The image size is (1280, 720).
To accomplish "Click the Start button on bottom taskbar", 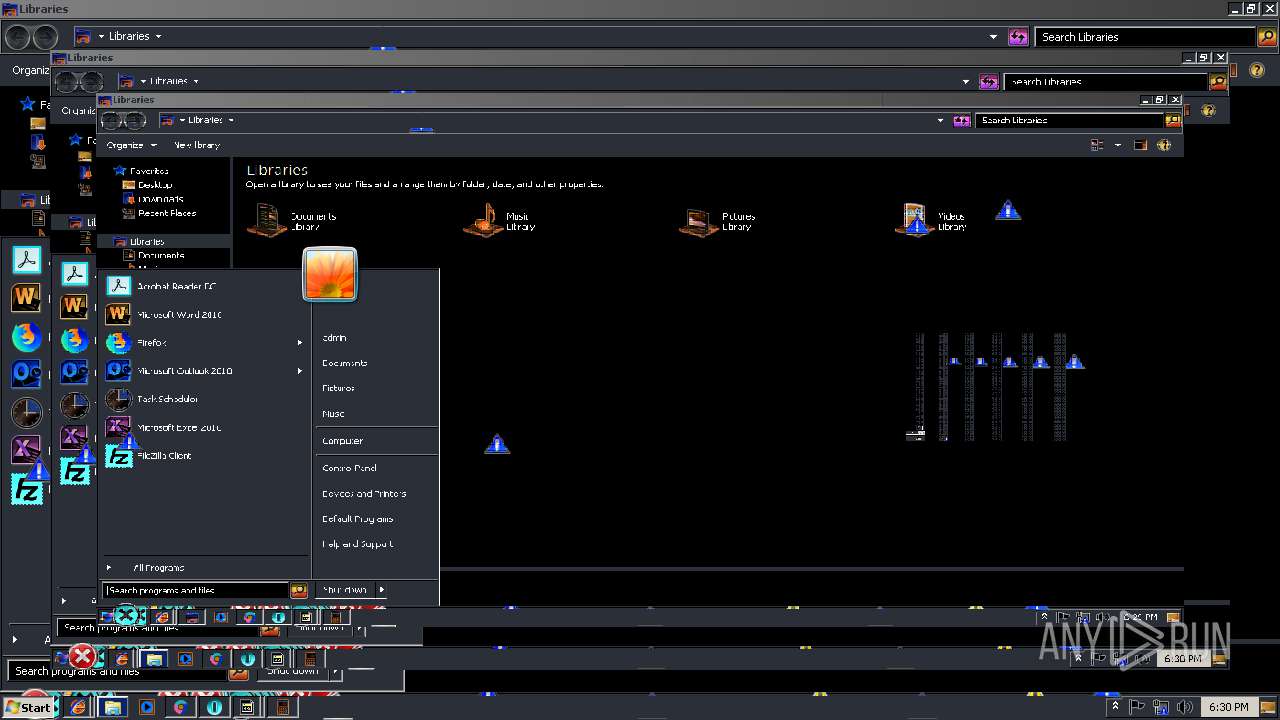I will (x=28, y=707).
